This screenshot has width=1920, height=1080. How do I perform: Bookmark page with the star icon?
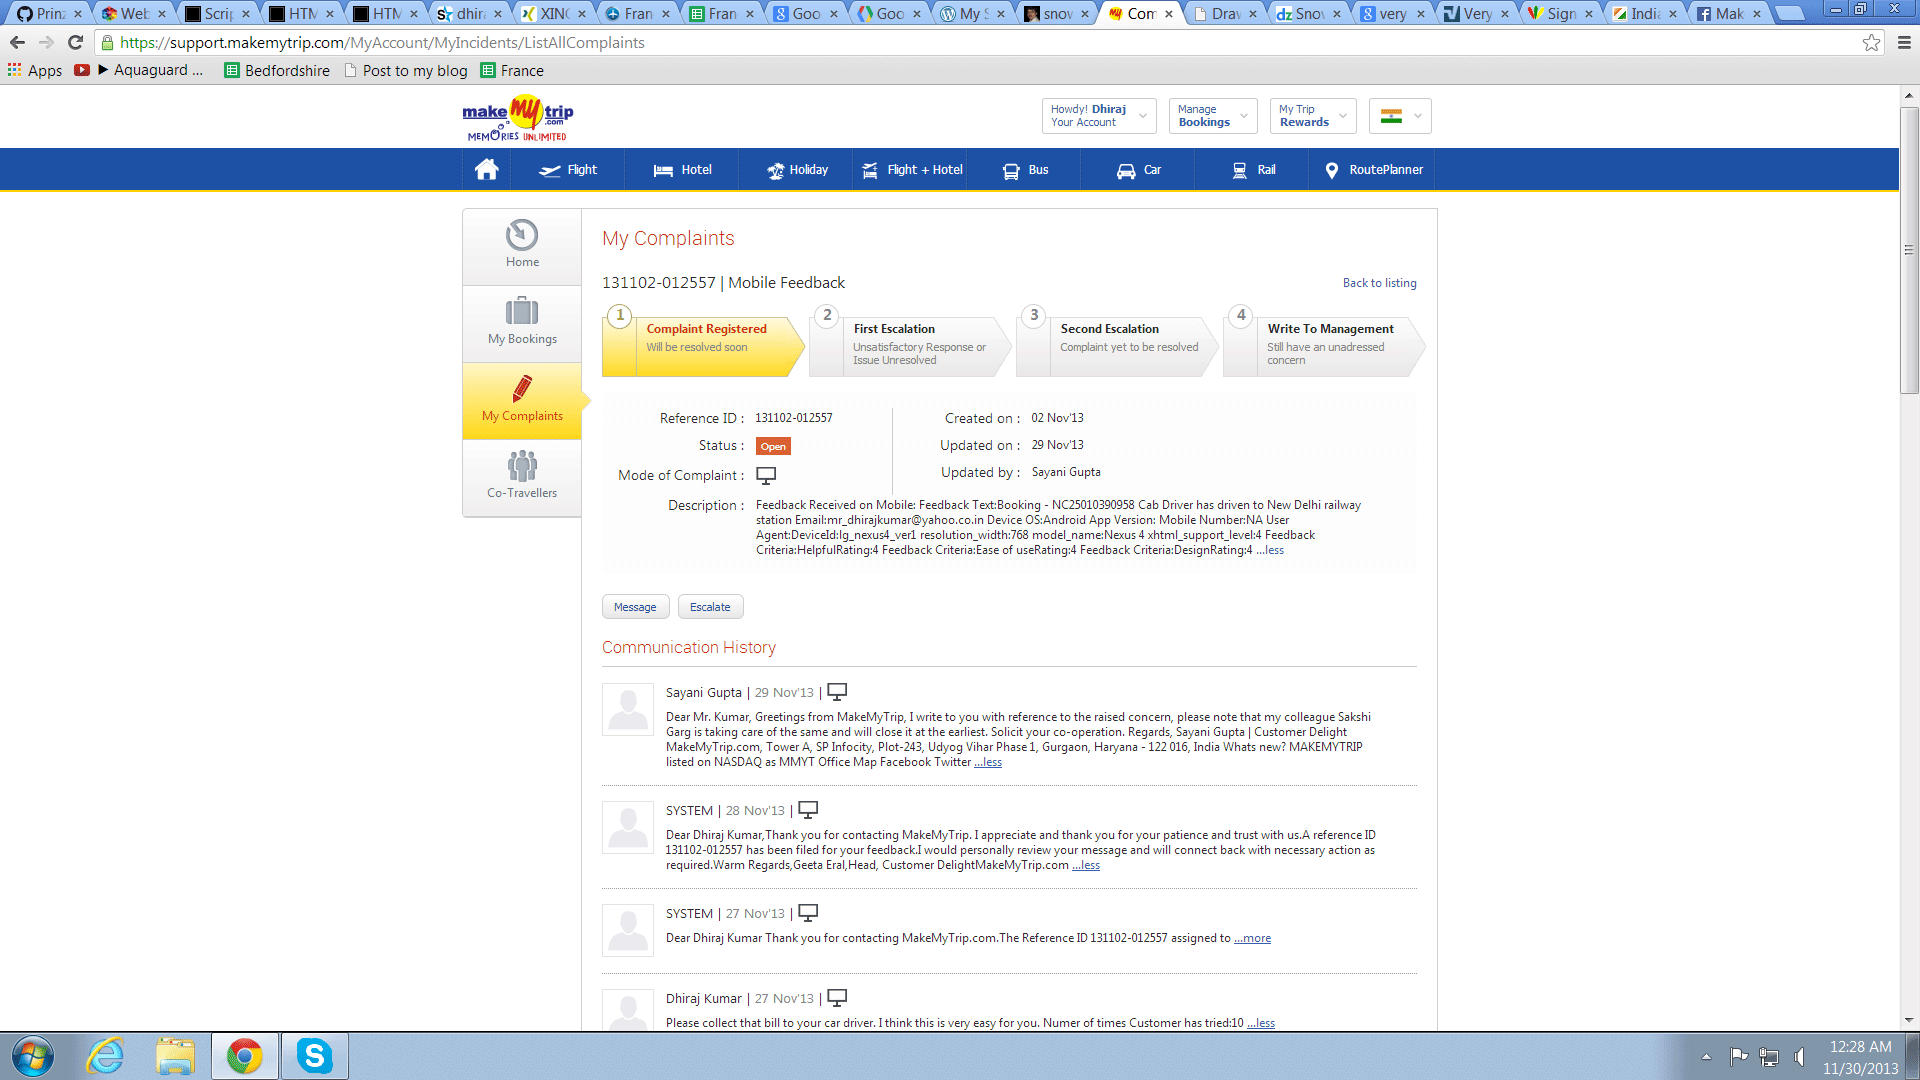pos(1871,43)
